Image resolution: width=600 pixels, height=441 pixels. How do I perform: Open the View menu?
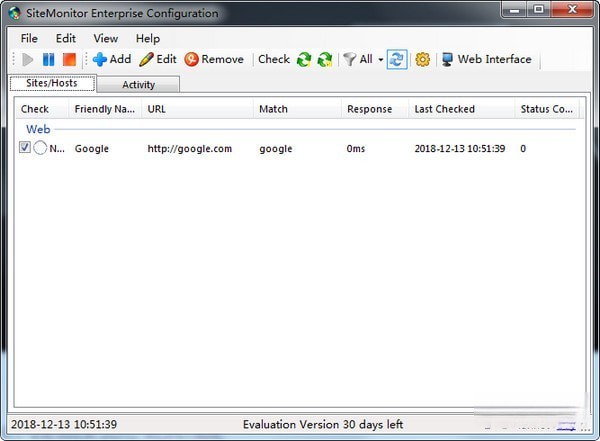click(106, 38)
